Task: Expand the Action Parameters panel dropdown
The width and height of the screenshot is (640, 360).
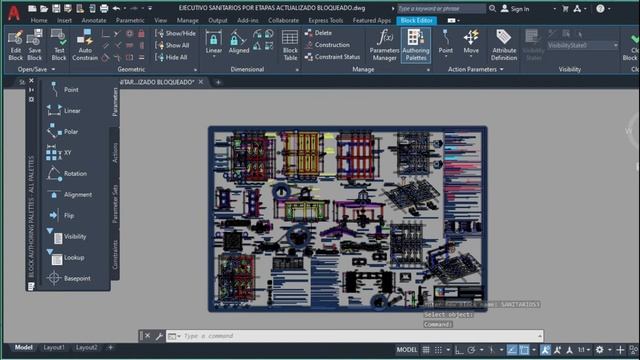Action: coord(502,69)
